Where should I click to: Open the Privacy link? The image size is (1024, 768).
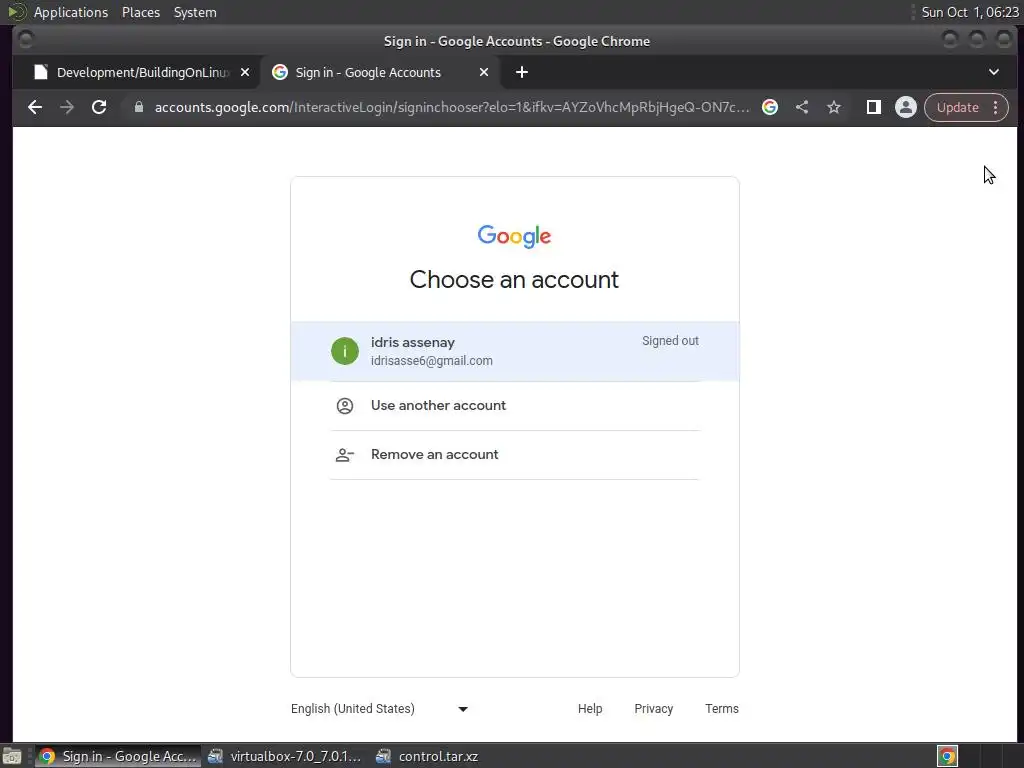653,709
